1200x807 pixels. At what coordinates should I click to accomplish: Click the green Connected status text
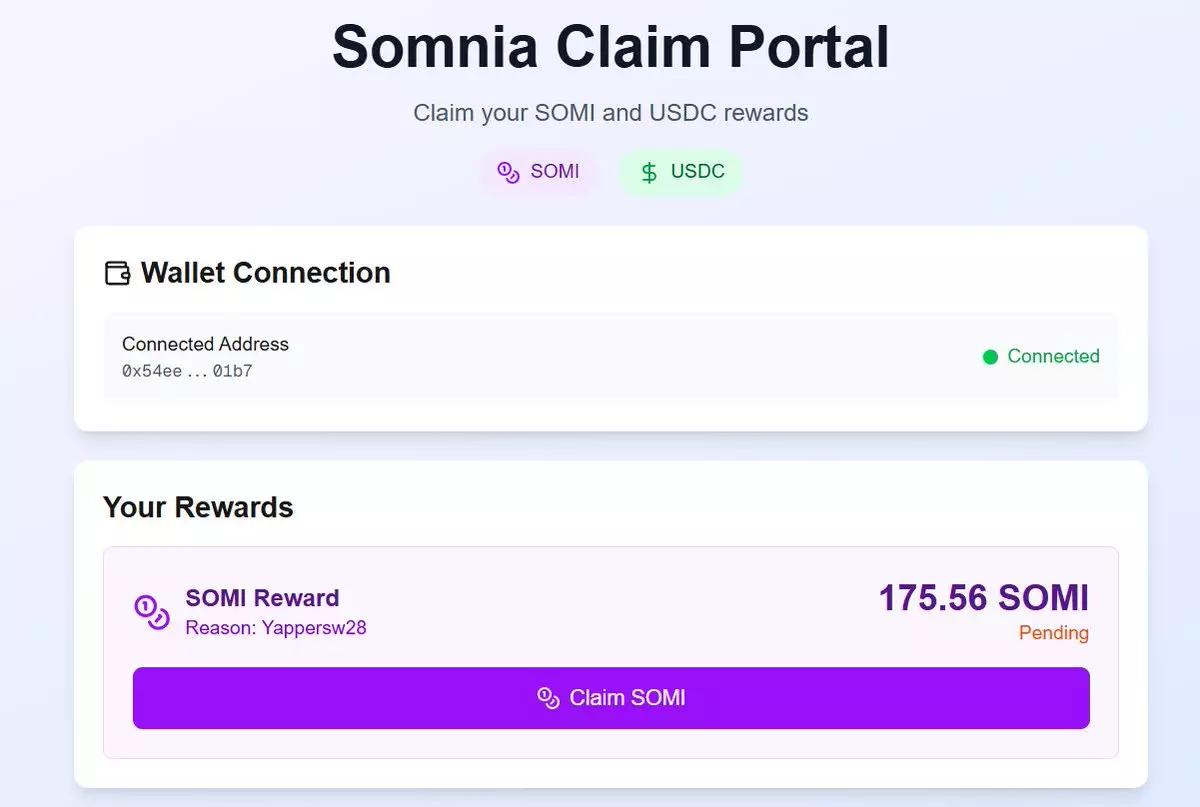(x=1053, y=356)
